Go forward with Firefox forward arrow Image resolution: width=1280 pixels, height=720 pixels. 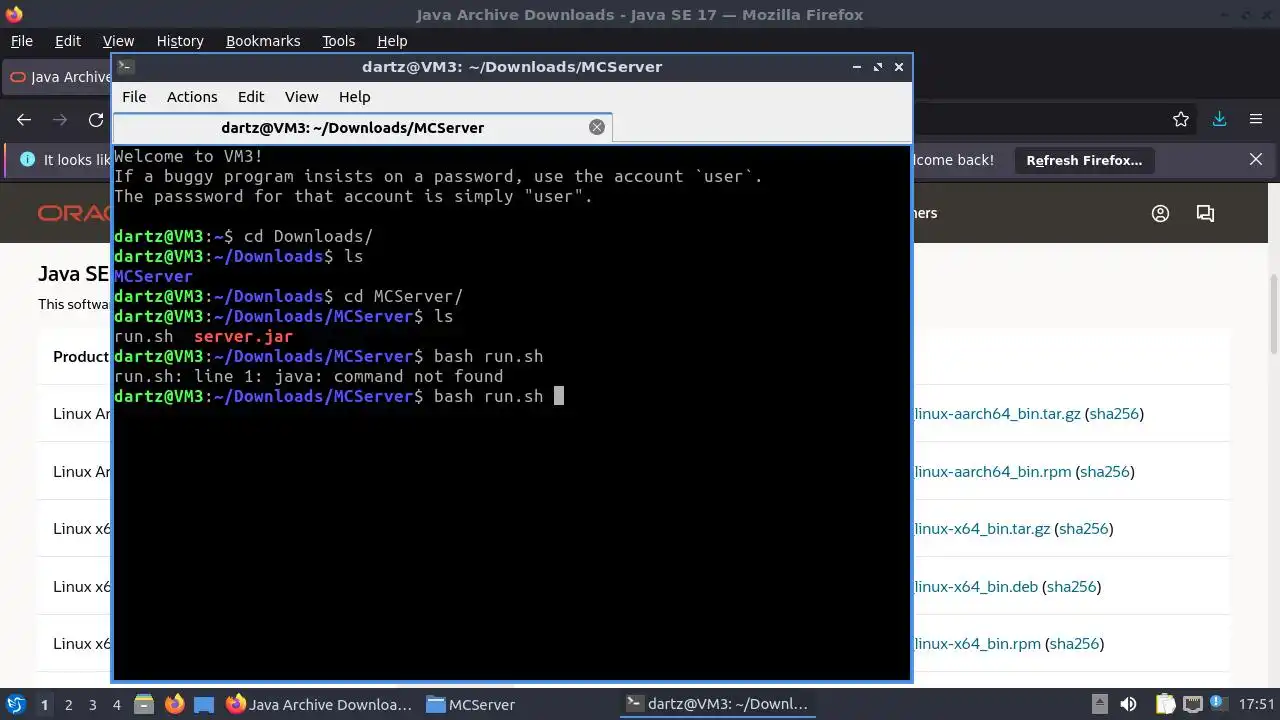(60, 120)
